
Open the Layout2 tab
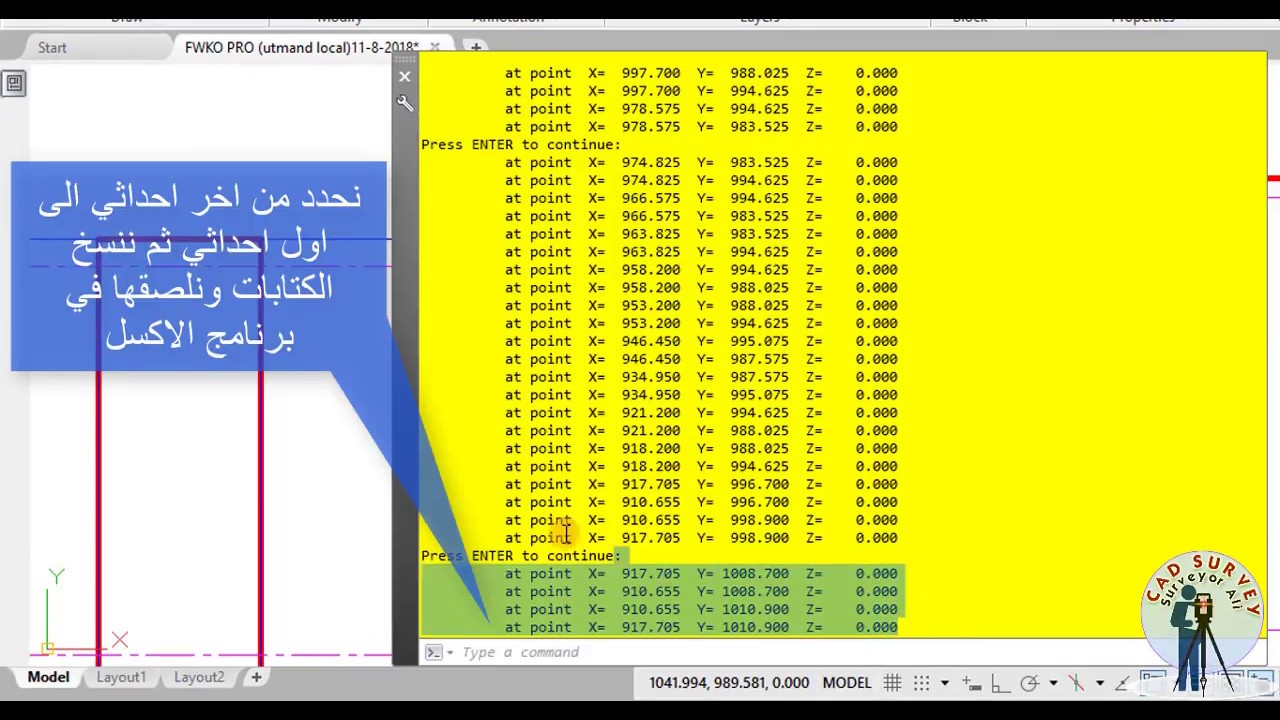pyautogui.click(x=199, y=677)
